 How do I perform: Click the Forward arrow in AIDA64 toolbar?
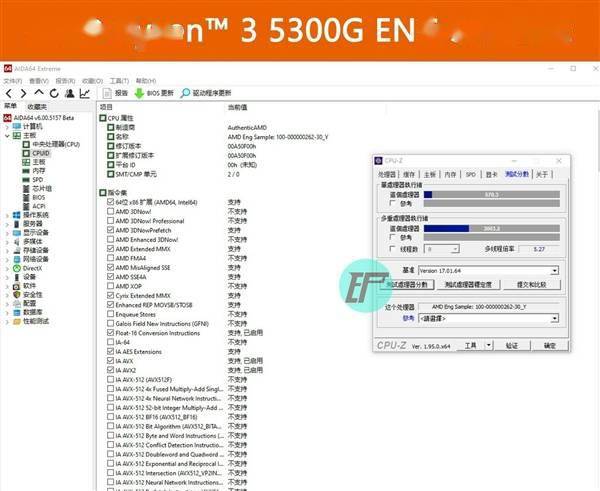pyautogui.click(x=23, y=93)
